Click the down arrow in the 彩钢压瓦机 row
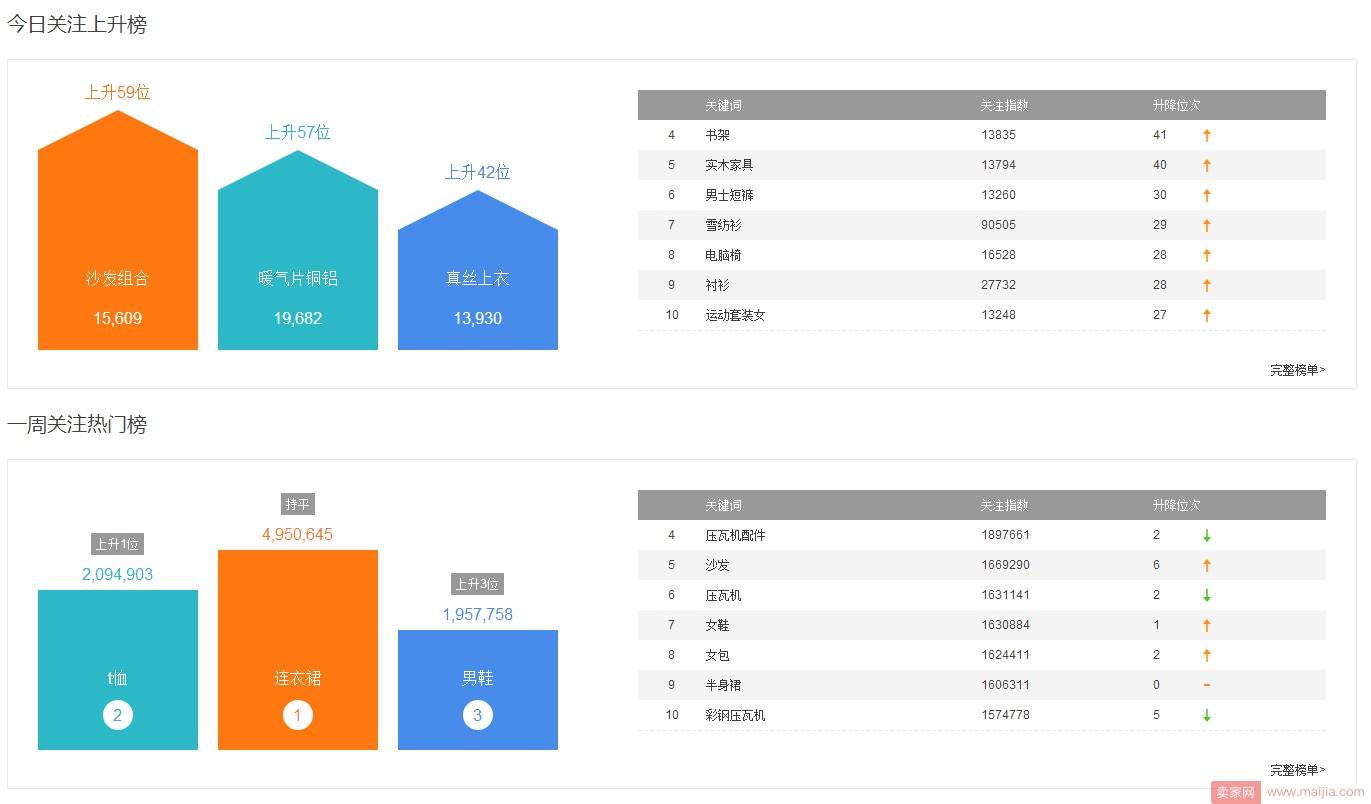Screen dimensions: 1371x804 point(1207,715)
